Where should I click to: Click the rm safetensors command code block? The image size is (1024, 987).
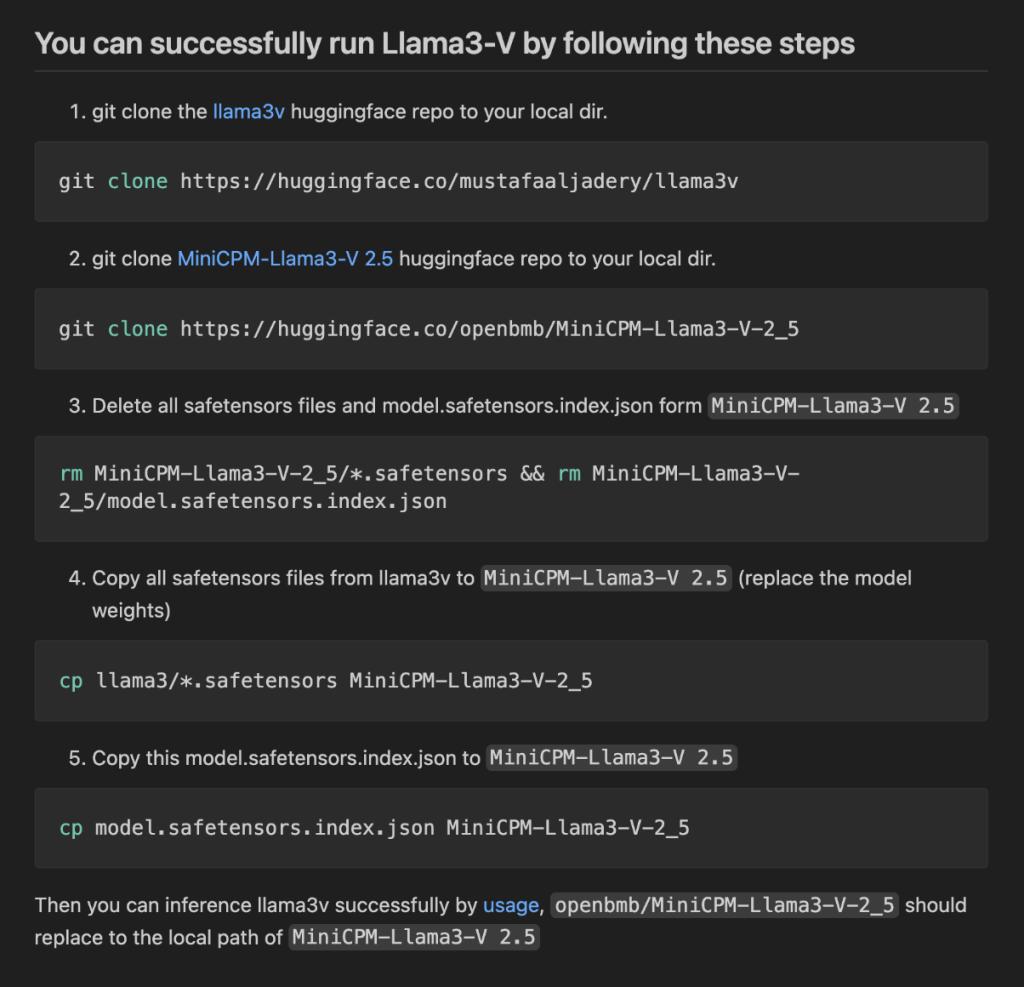511,487
